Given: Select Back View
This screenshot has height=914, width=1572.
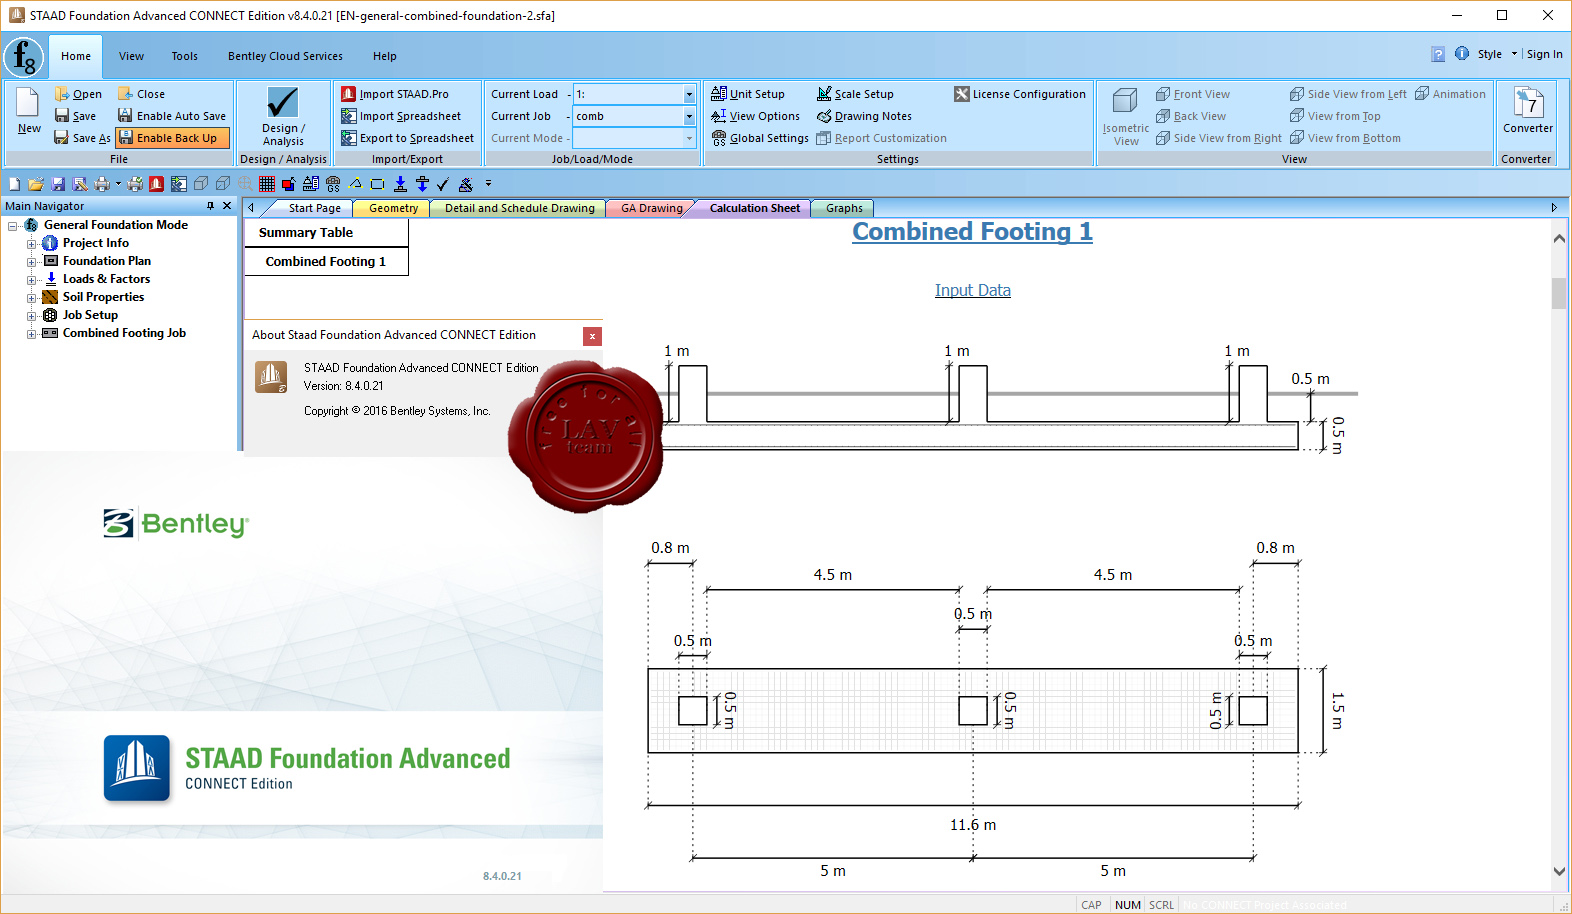Looking at the screenshot, I should point(1191,116).
